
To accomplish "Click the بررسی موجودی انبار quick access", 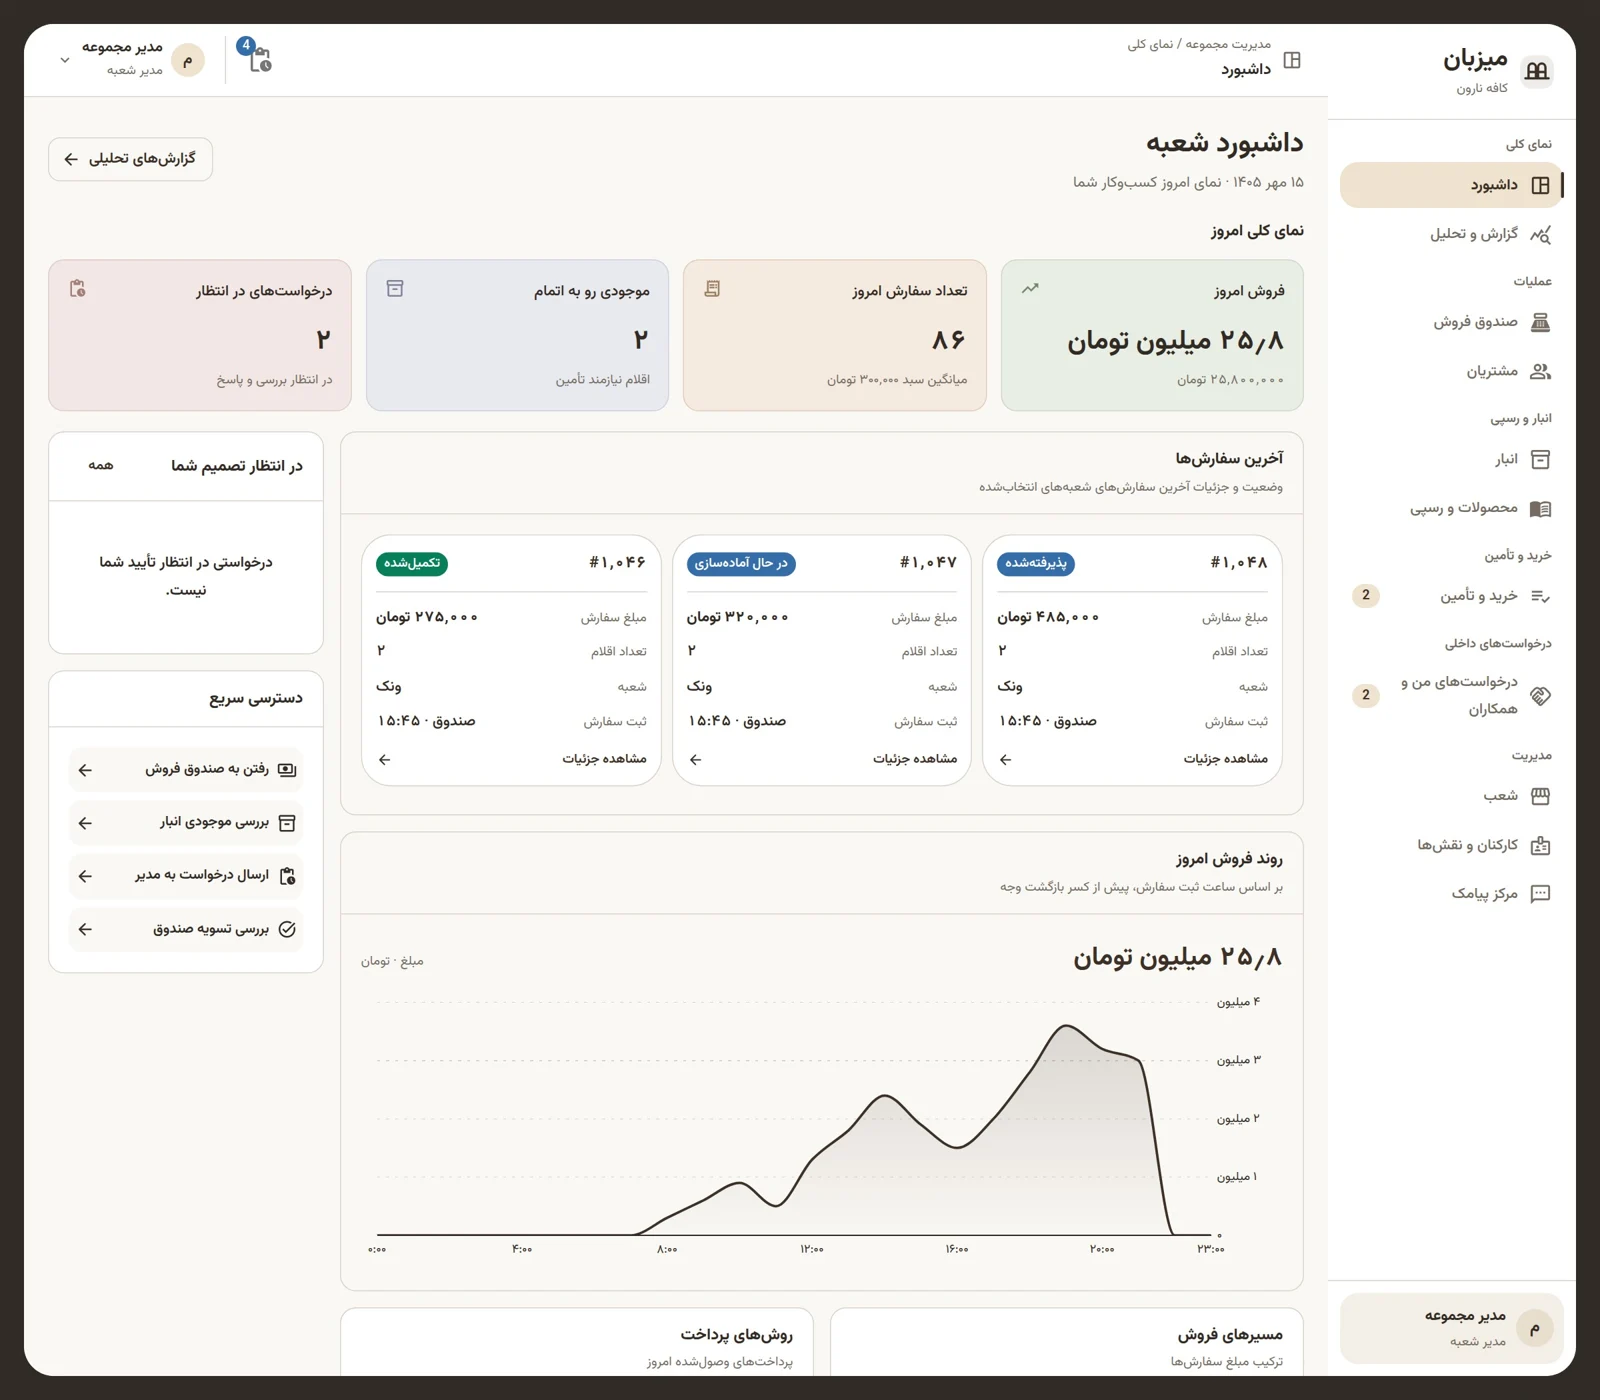I will pyautogui.click(x=186, y=823).
